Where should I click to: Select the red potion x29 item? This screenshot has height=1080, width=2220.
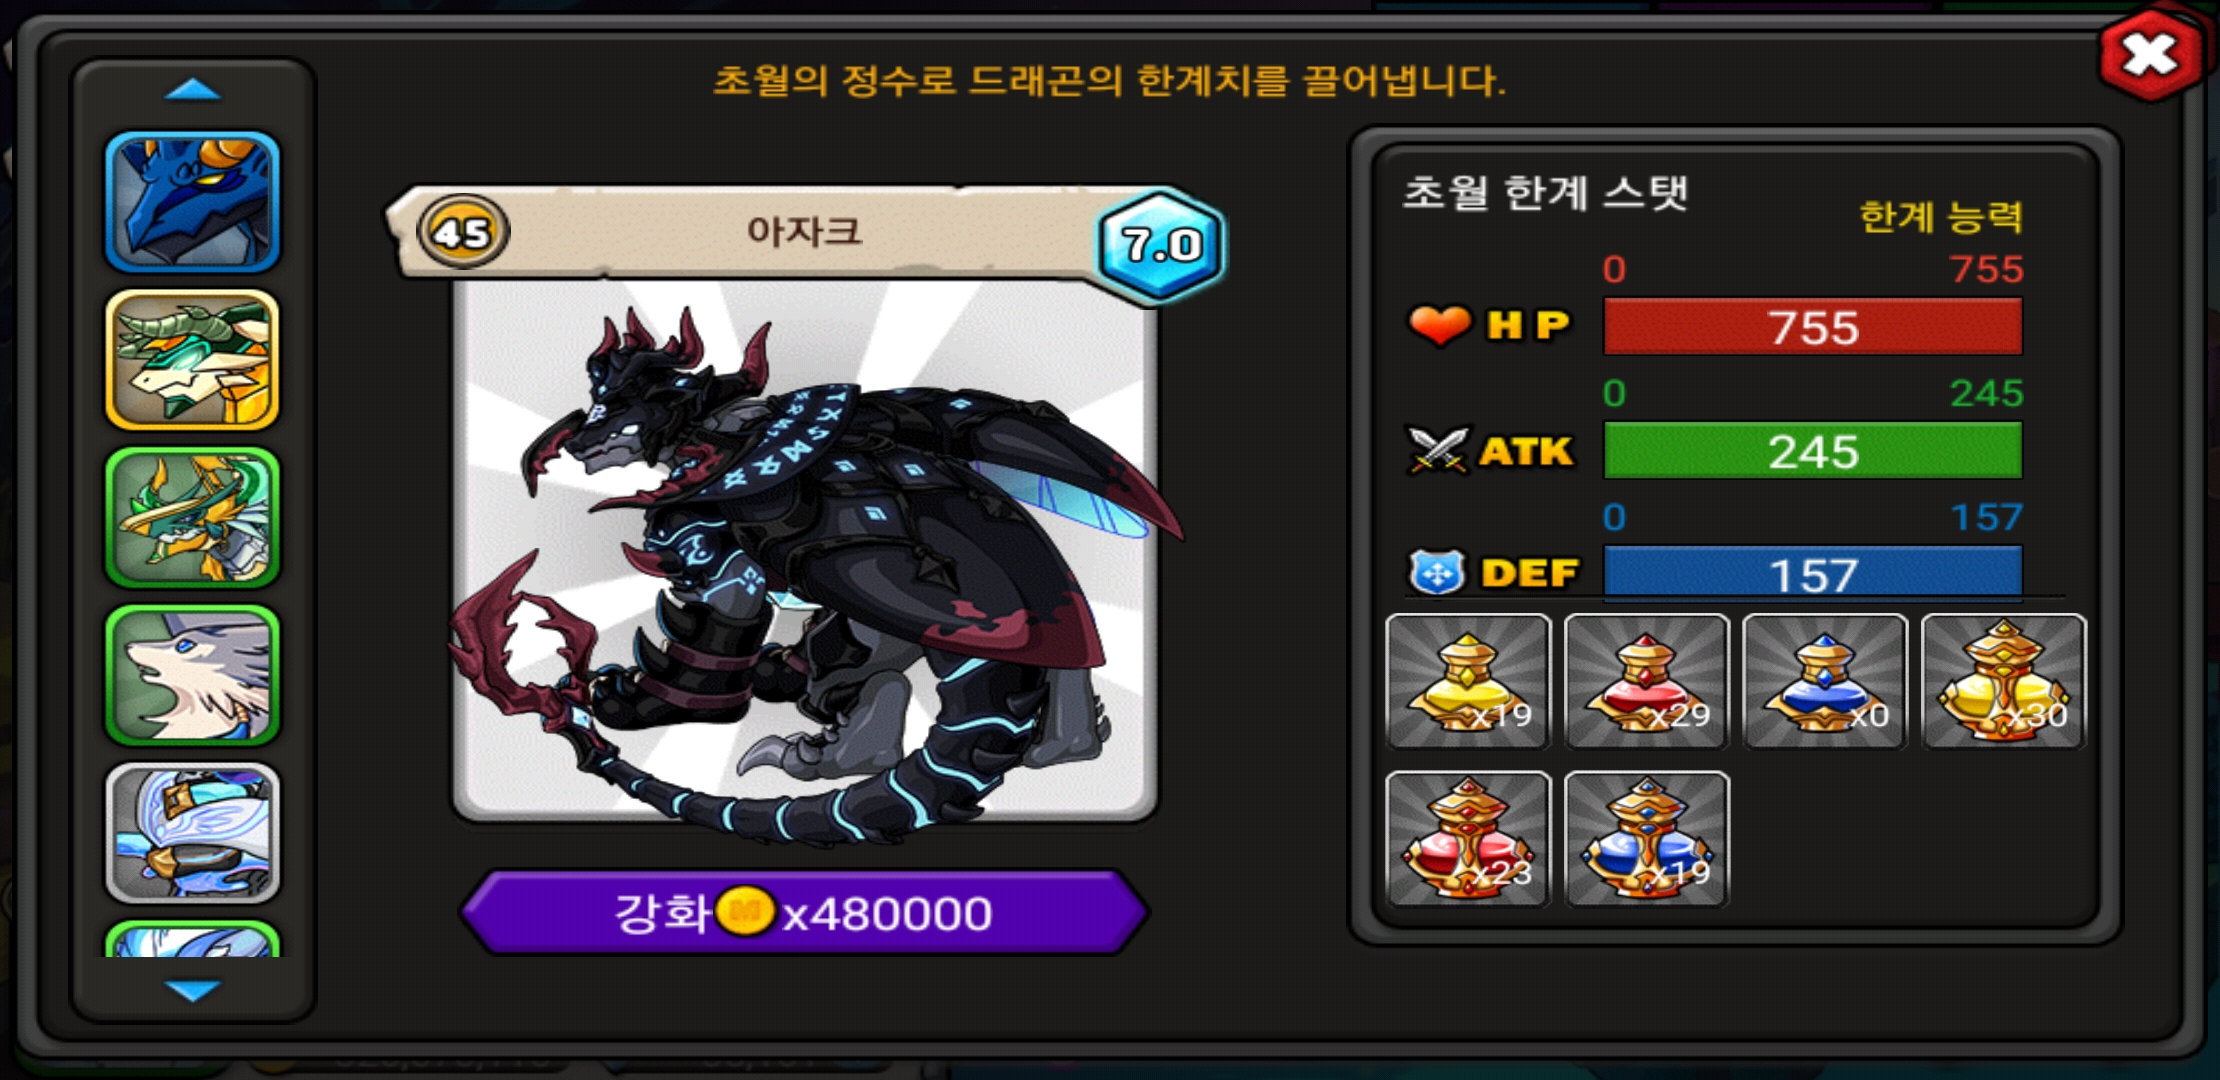[x=1647, y=681]
